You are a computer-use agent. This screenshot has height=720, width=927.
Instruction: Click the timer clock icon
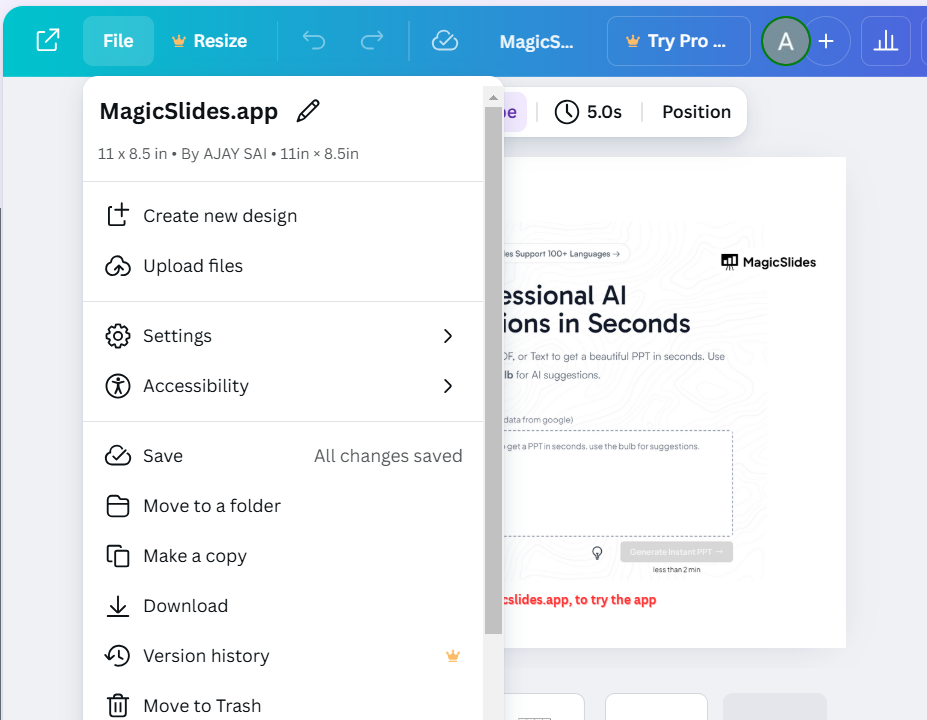566,112
